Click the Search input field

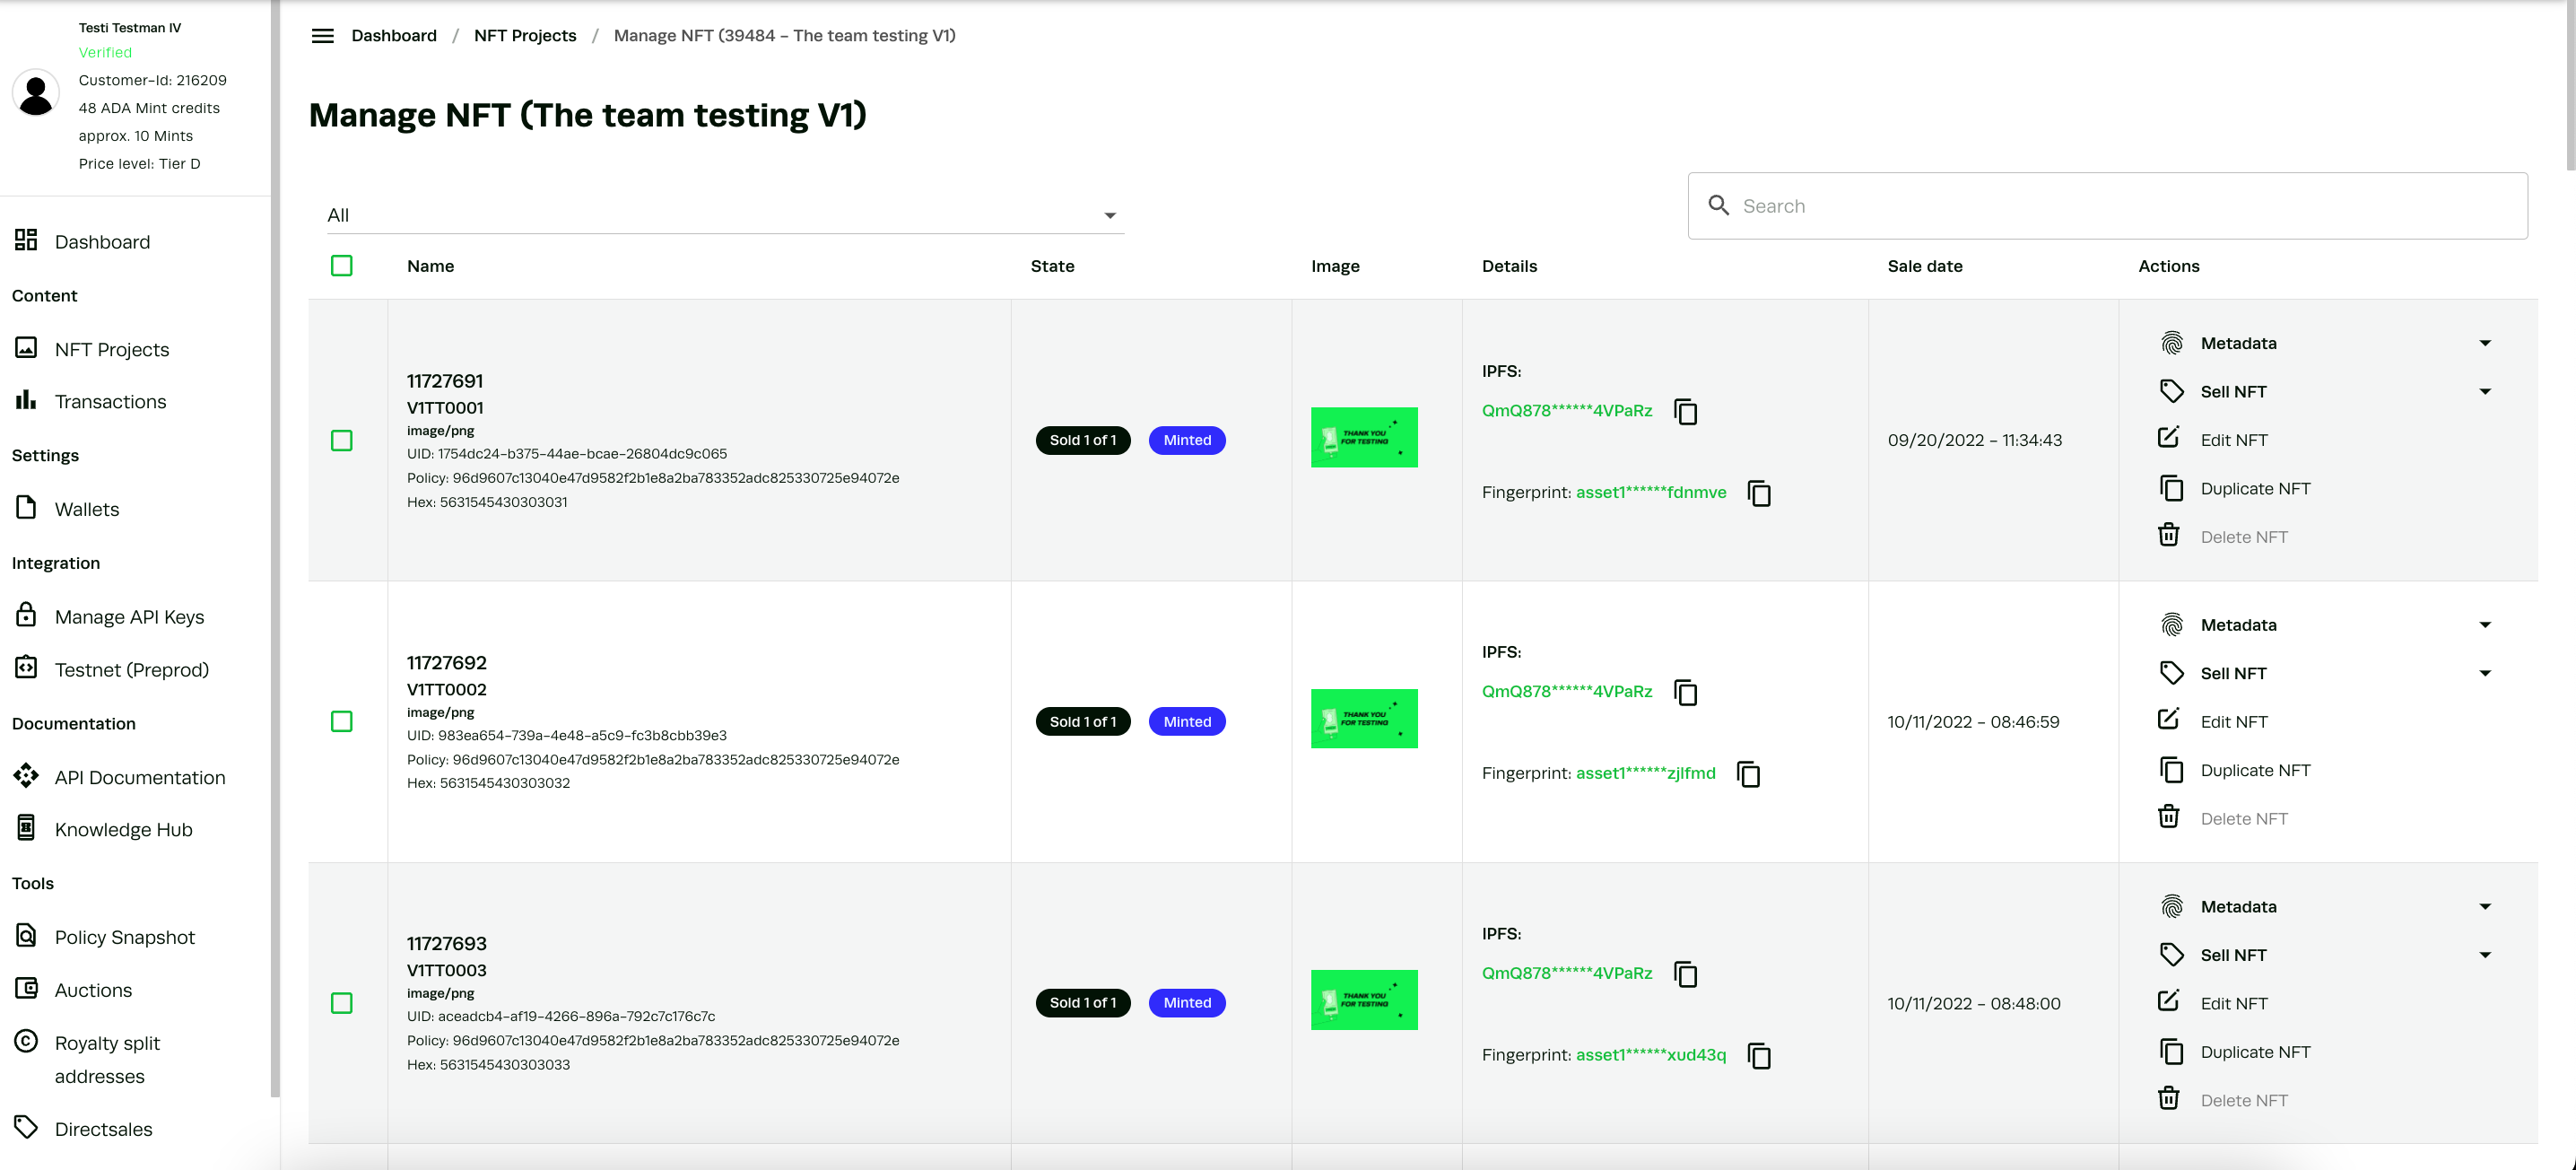coord(2120,206)
